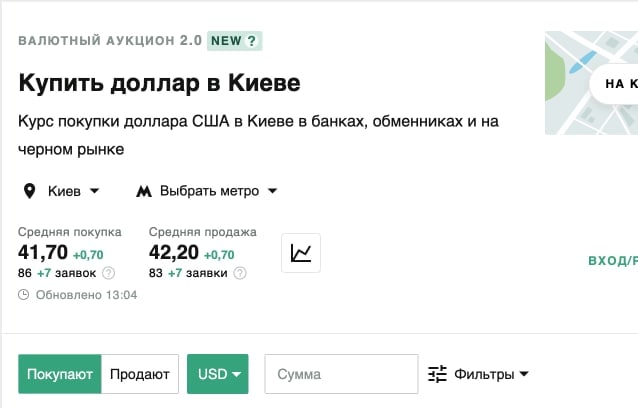
Task: Click the green NEW badge
Action: [x=225, y=41]
